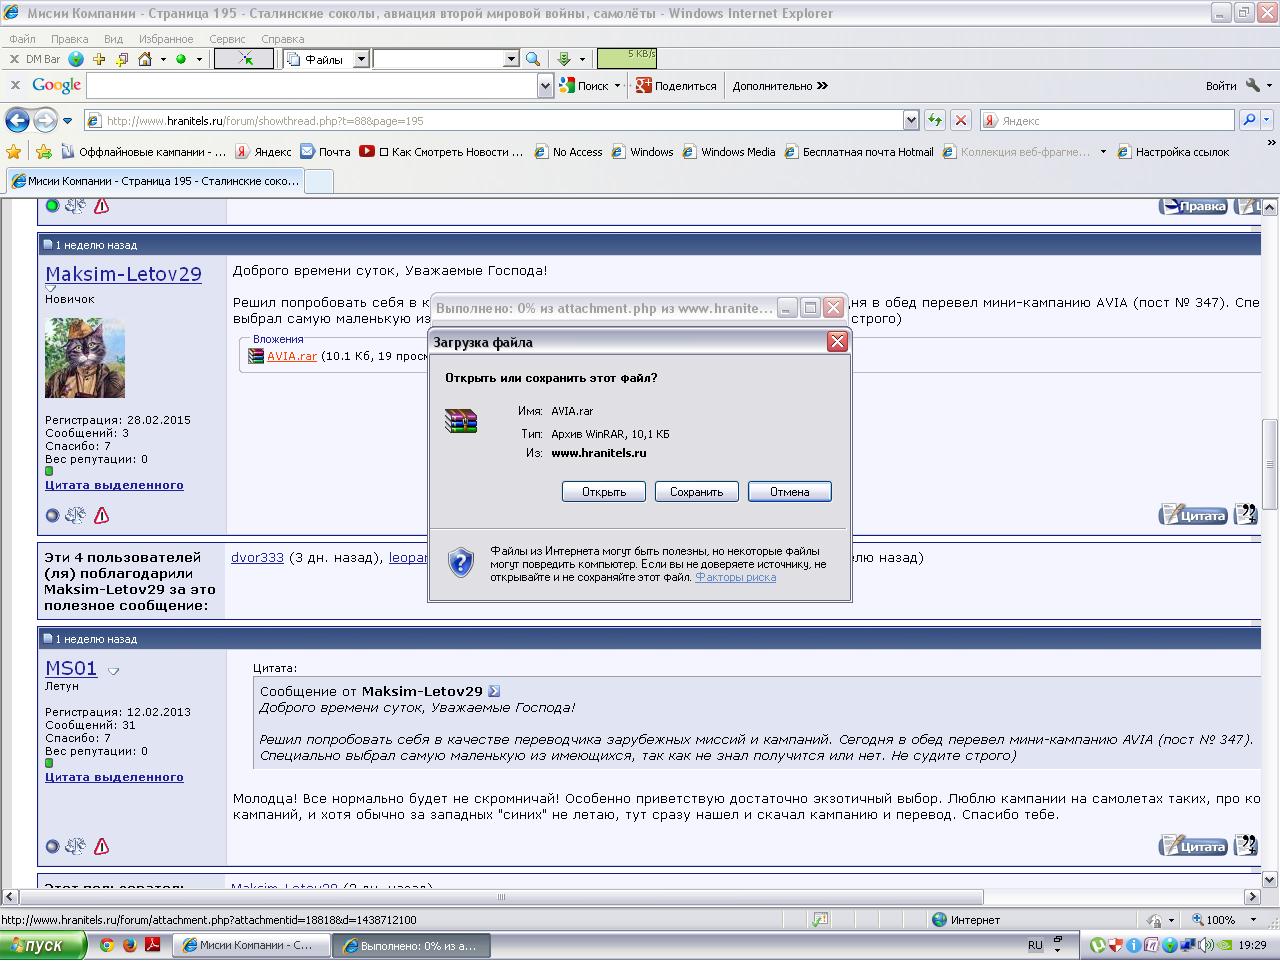The height and width of the screenshot is (980, 1280).
Task: Click the Maksim-Letov29 cat avatar
Action: (x=85, y=358)
